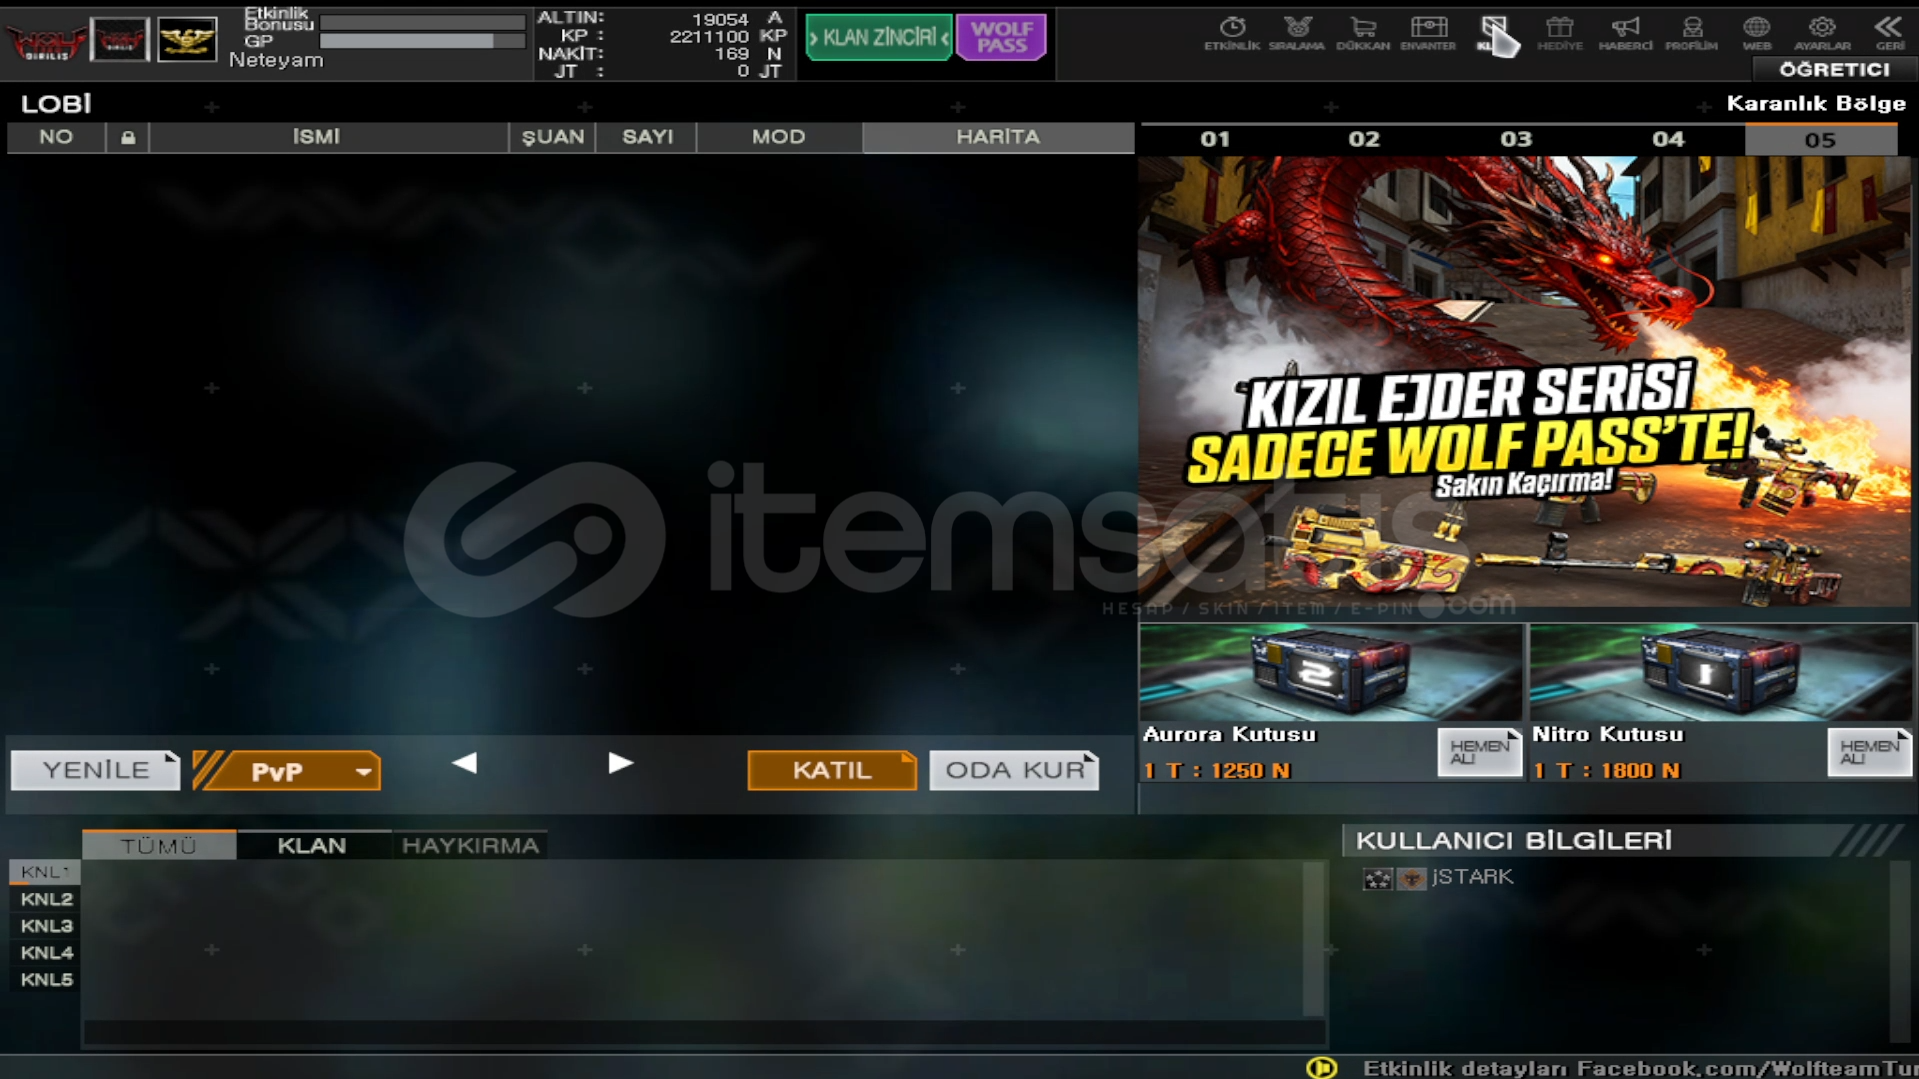1919x1079 pixels.
Task: Select channel KNL5
Action: click(x=46, y=981)
